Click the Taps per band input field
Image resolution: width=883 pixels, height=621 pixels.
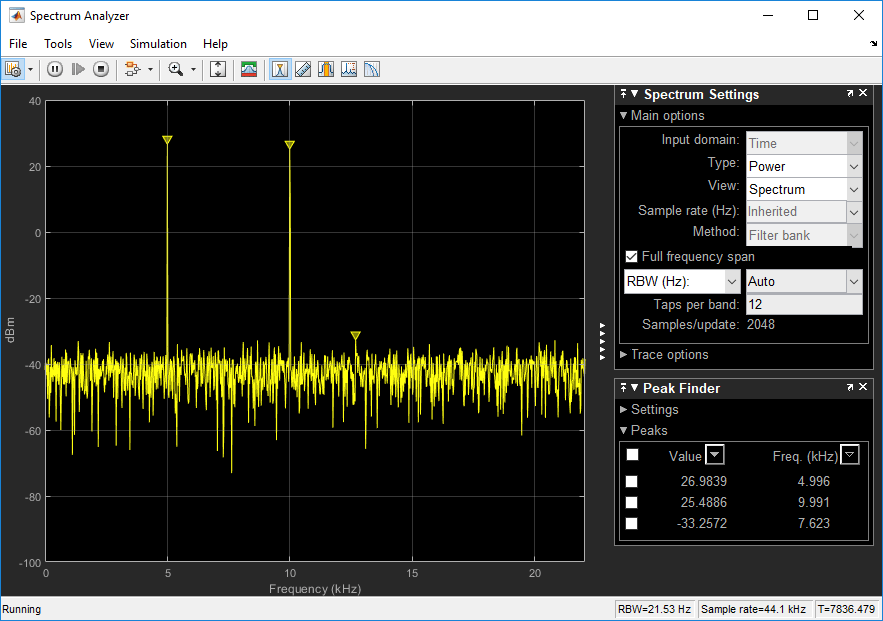(804, 304)
